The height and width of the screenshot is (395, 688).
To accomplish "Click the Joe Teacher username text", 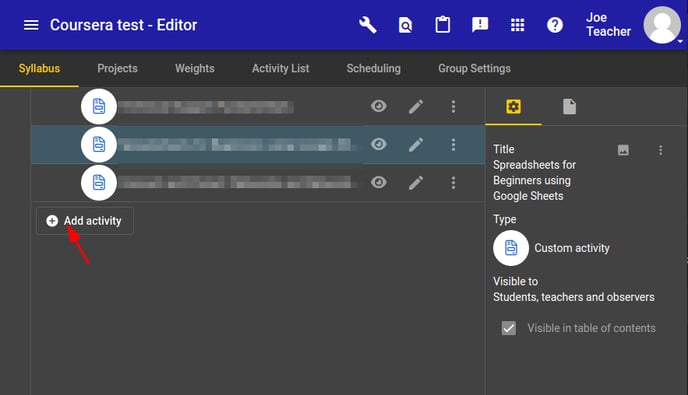I will [608, 25].
